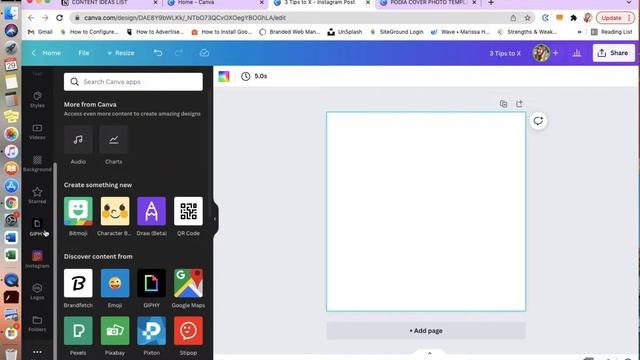The height and width of the screenshot is (360, 640).
Task: Edit the 5.0s page timing
Action: 254,76
